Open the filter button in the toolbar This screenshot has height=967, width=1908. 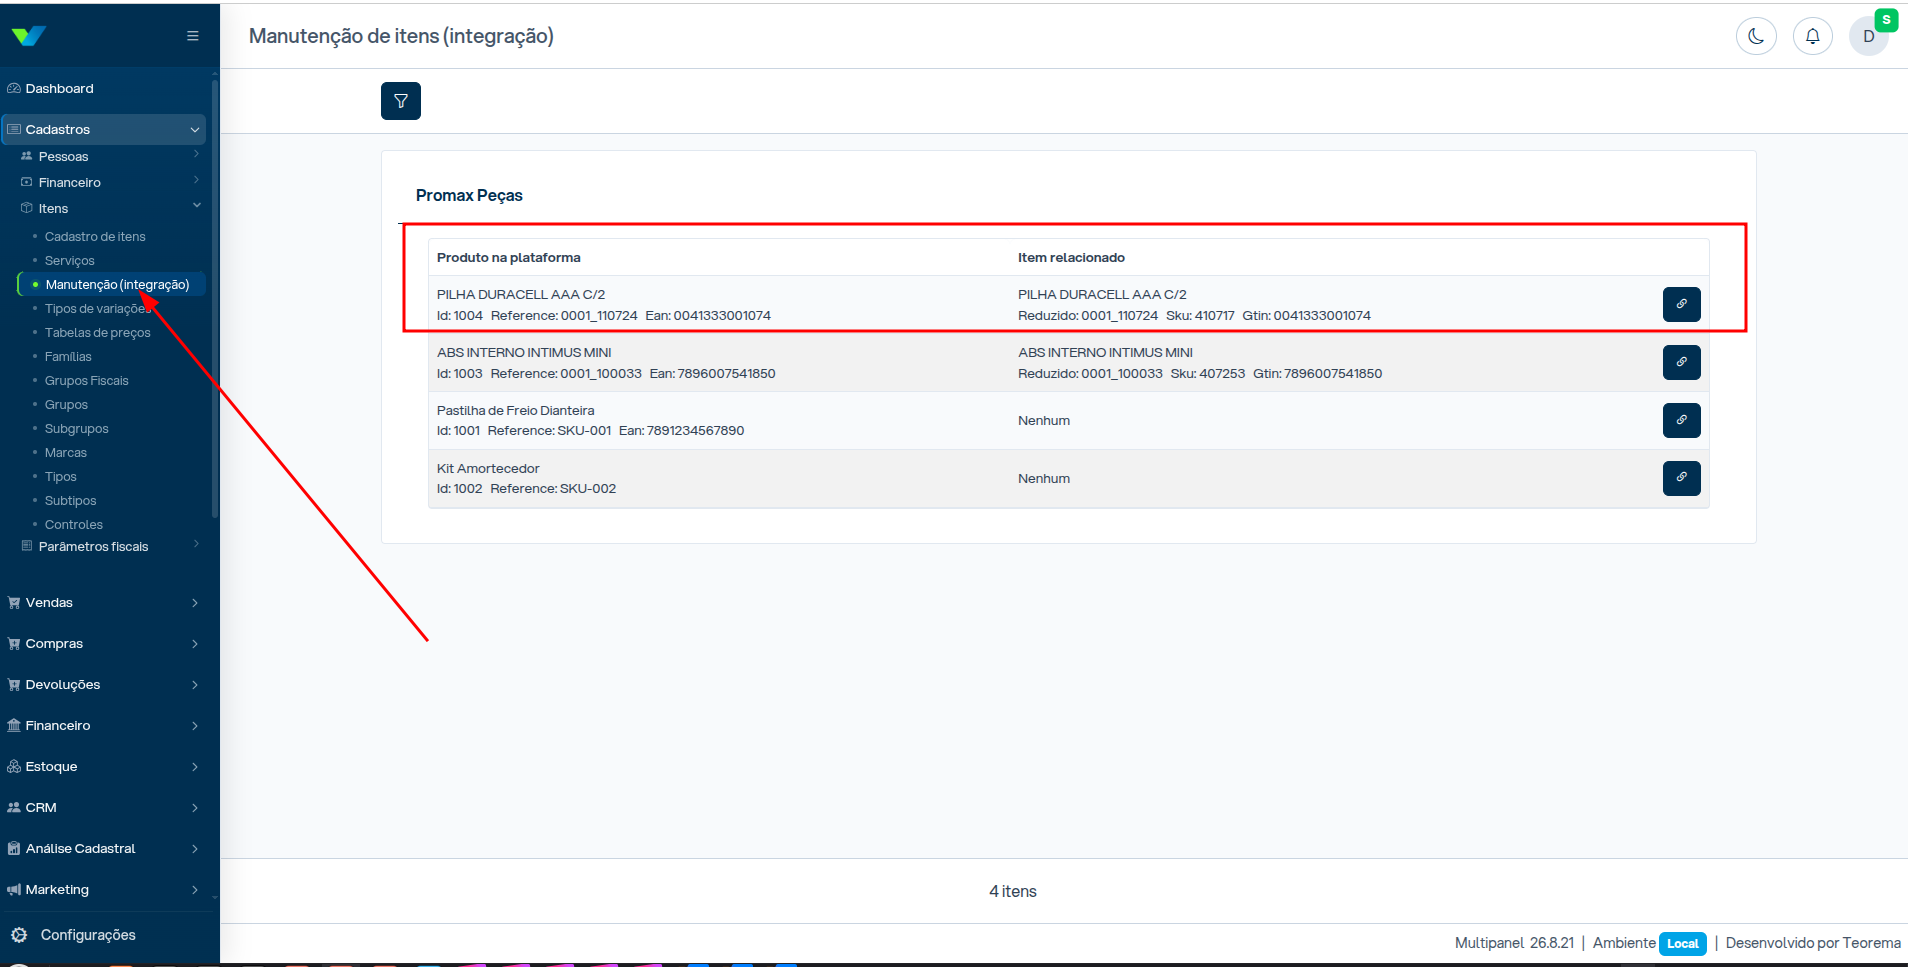[x=401, y=101]
